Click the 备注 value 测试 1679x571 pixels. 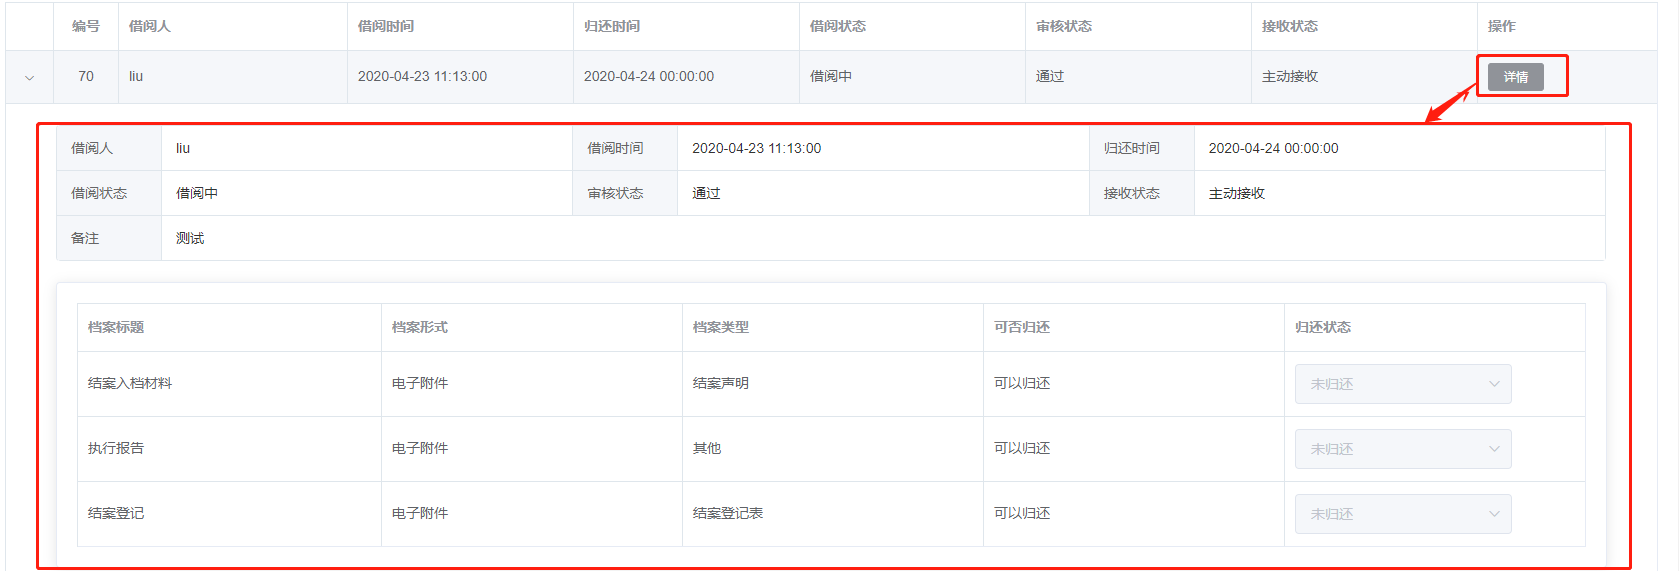[190, 238]
